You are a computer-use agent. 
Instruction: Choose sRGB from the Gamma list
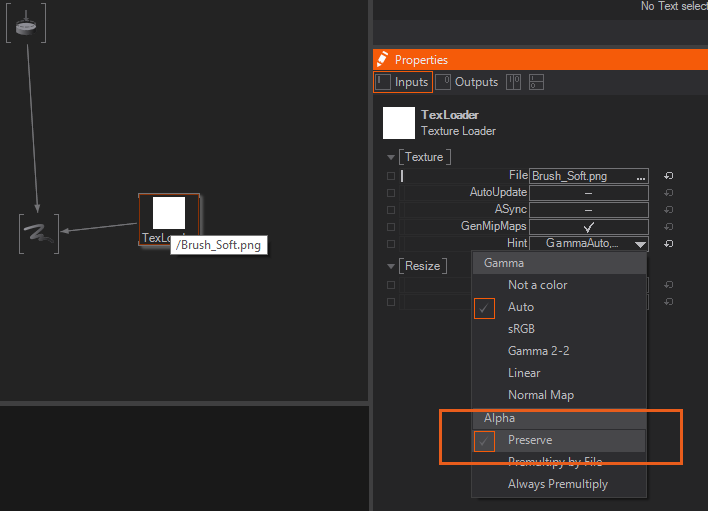(x=523, y=329)
